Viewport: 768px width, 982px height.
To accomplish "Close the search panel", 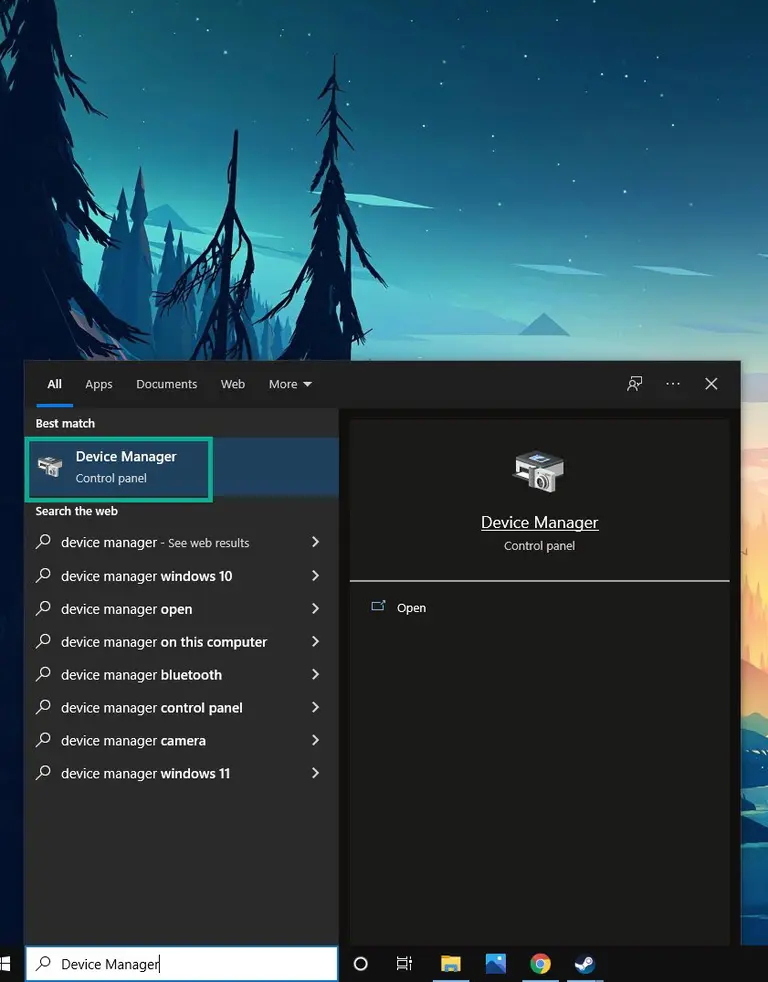I will pos(711,383).
